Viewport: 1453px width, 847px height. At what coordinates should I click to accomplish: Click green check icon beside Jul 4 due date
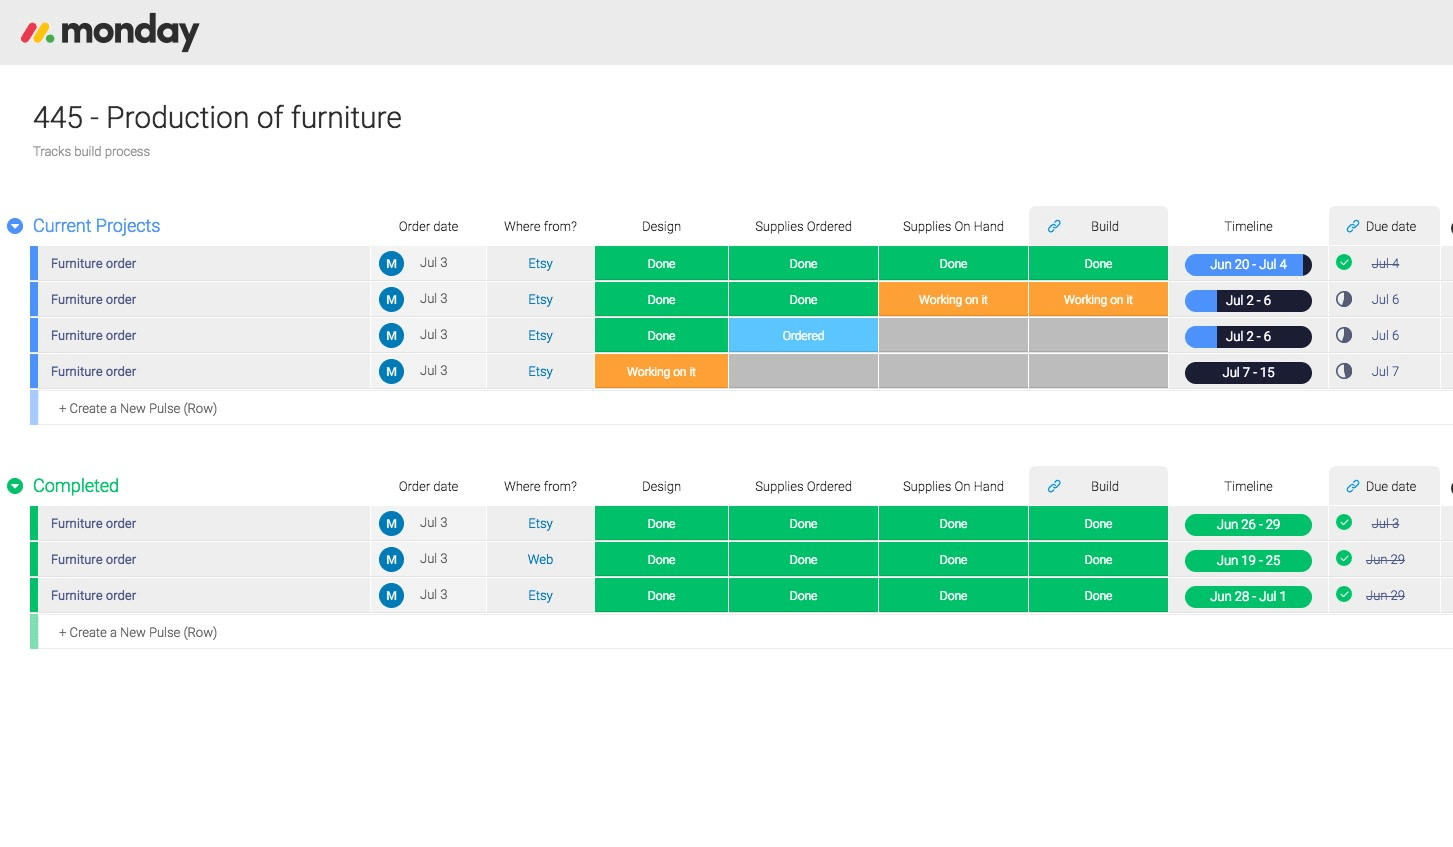point(1344,262)
